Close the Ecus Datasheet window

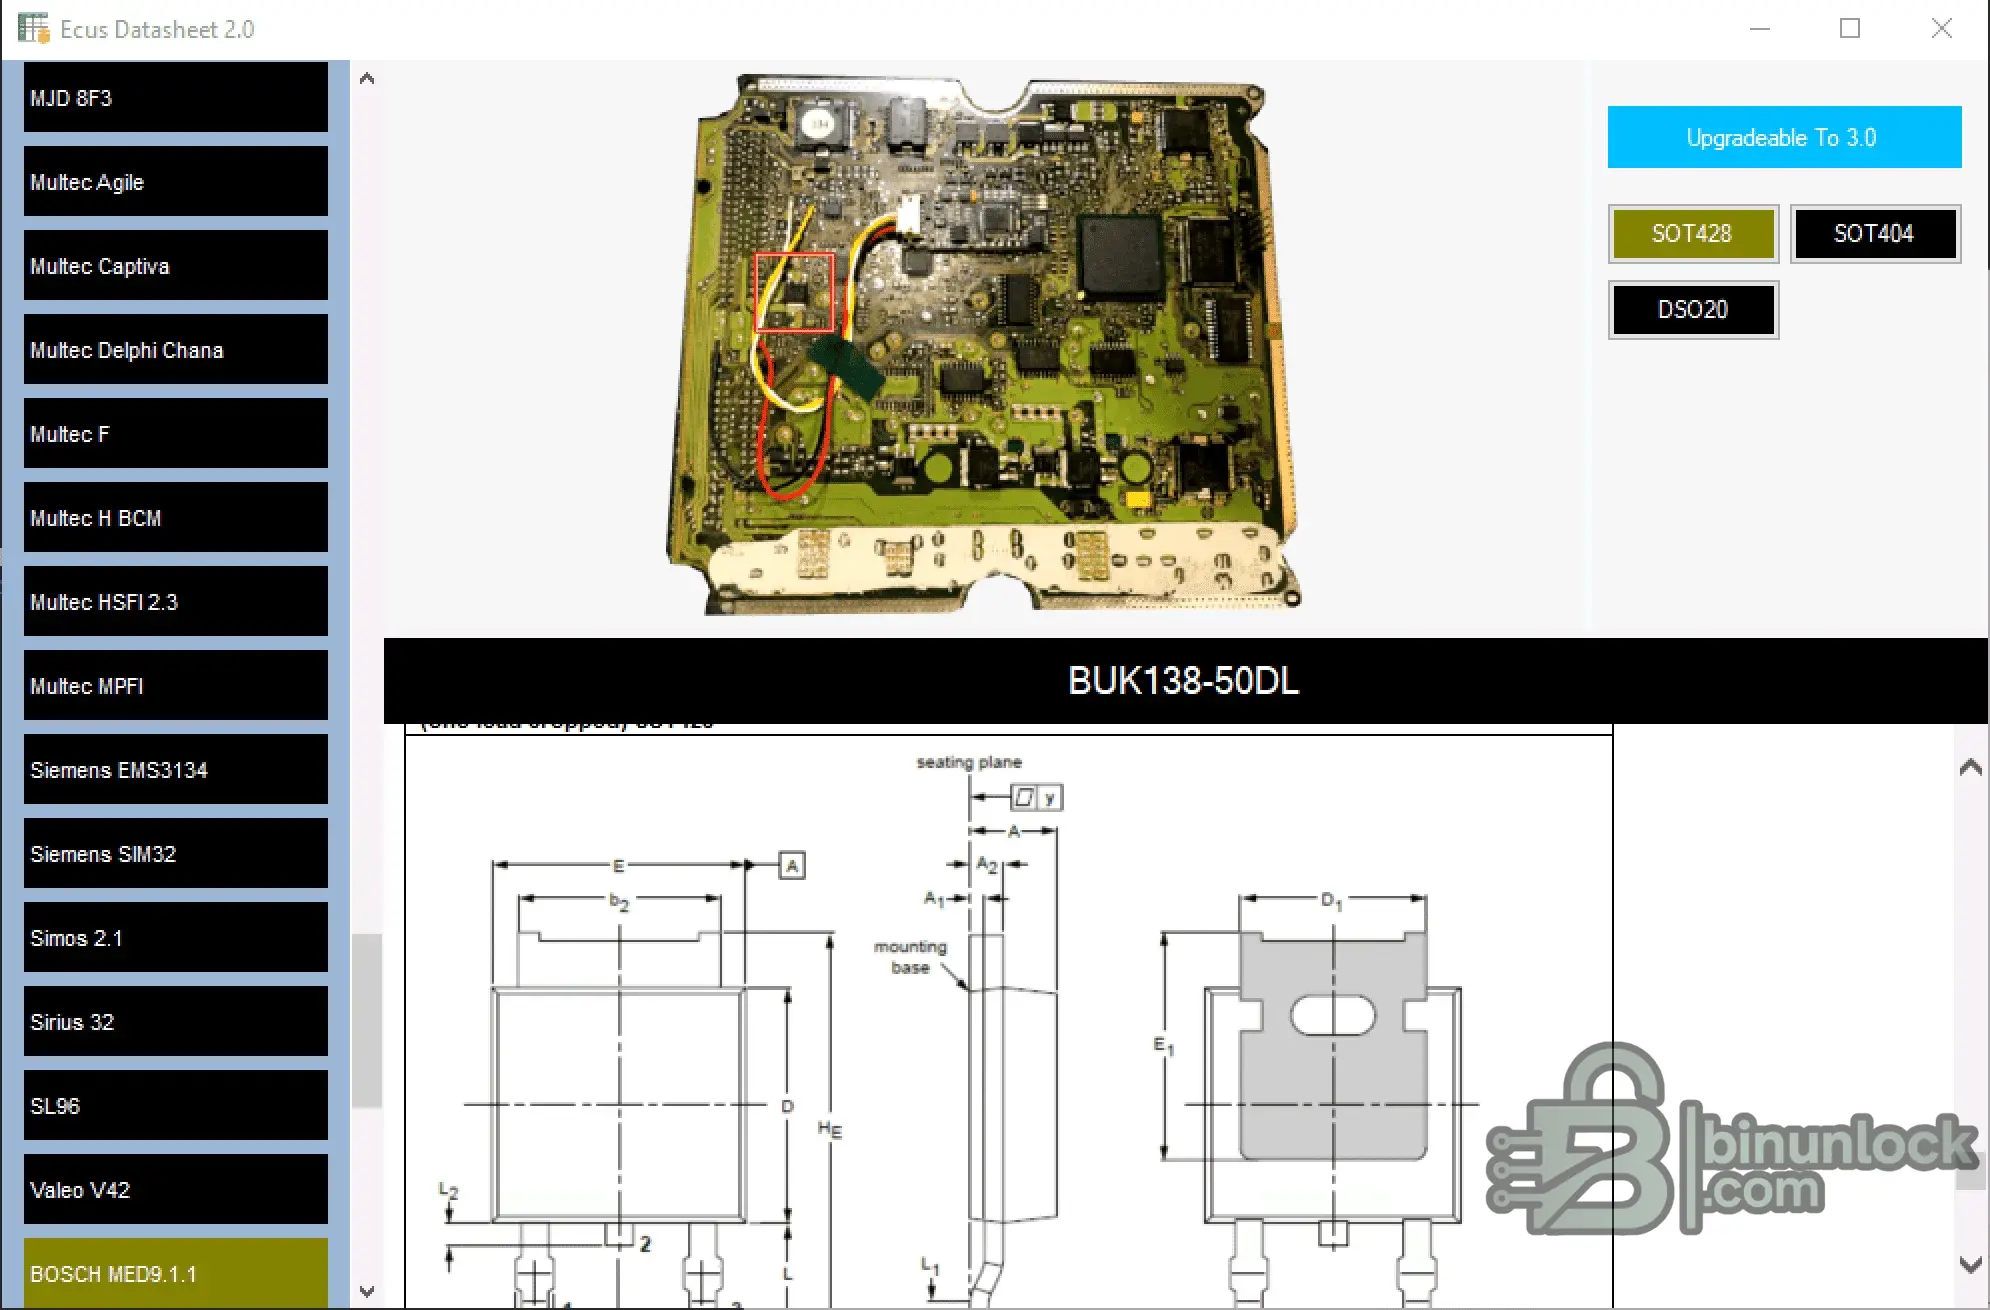coord(1941,29)
